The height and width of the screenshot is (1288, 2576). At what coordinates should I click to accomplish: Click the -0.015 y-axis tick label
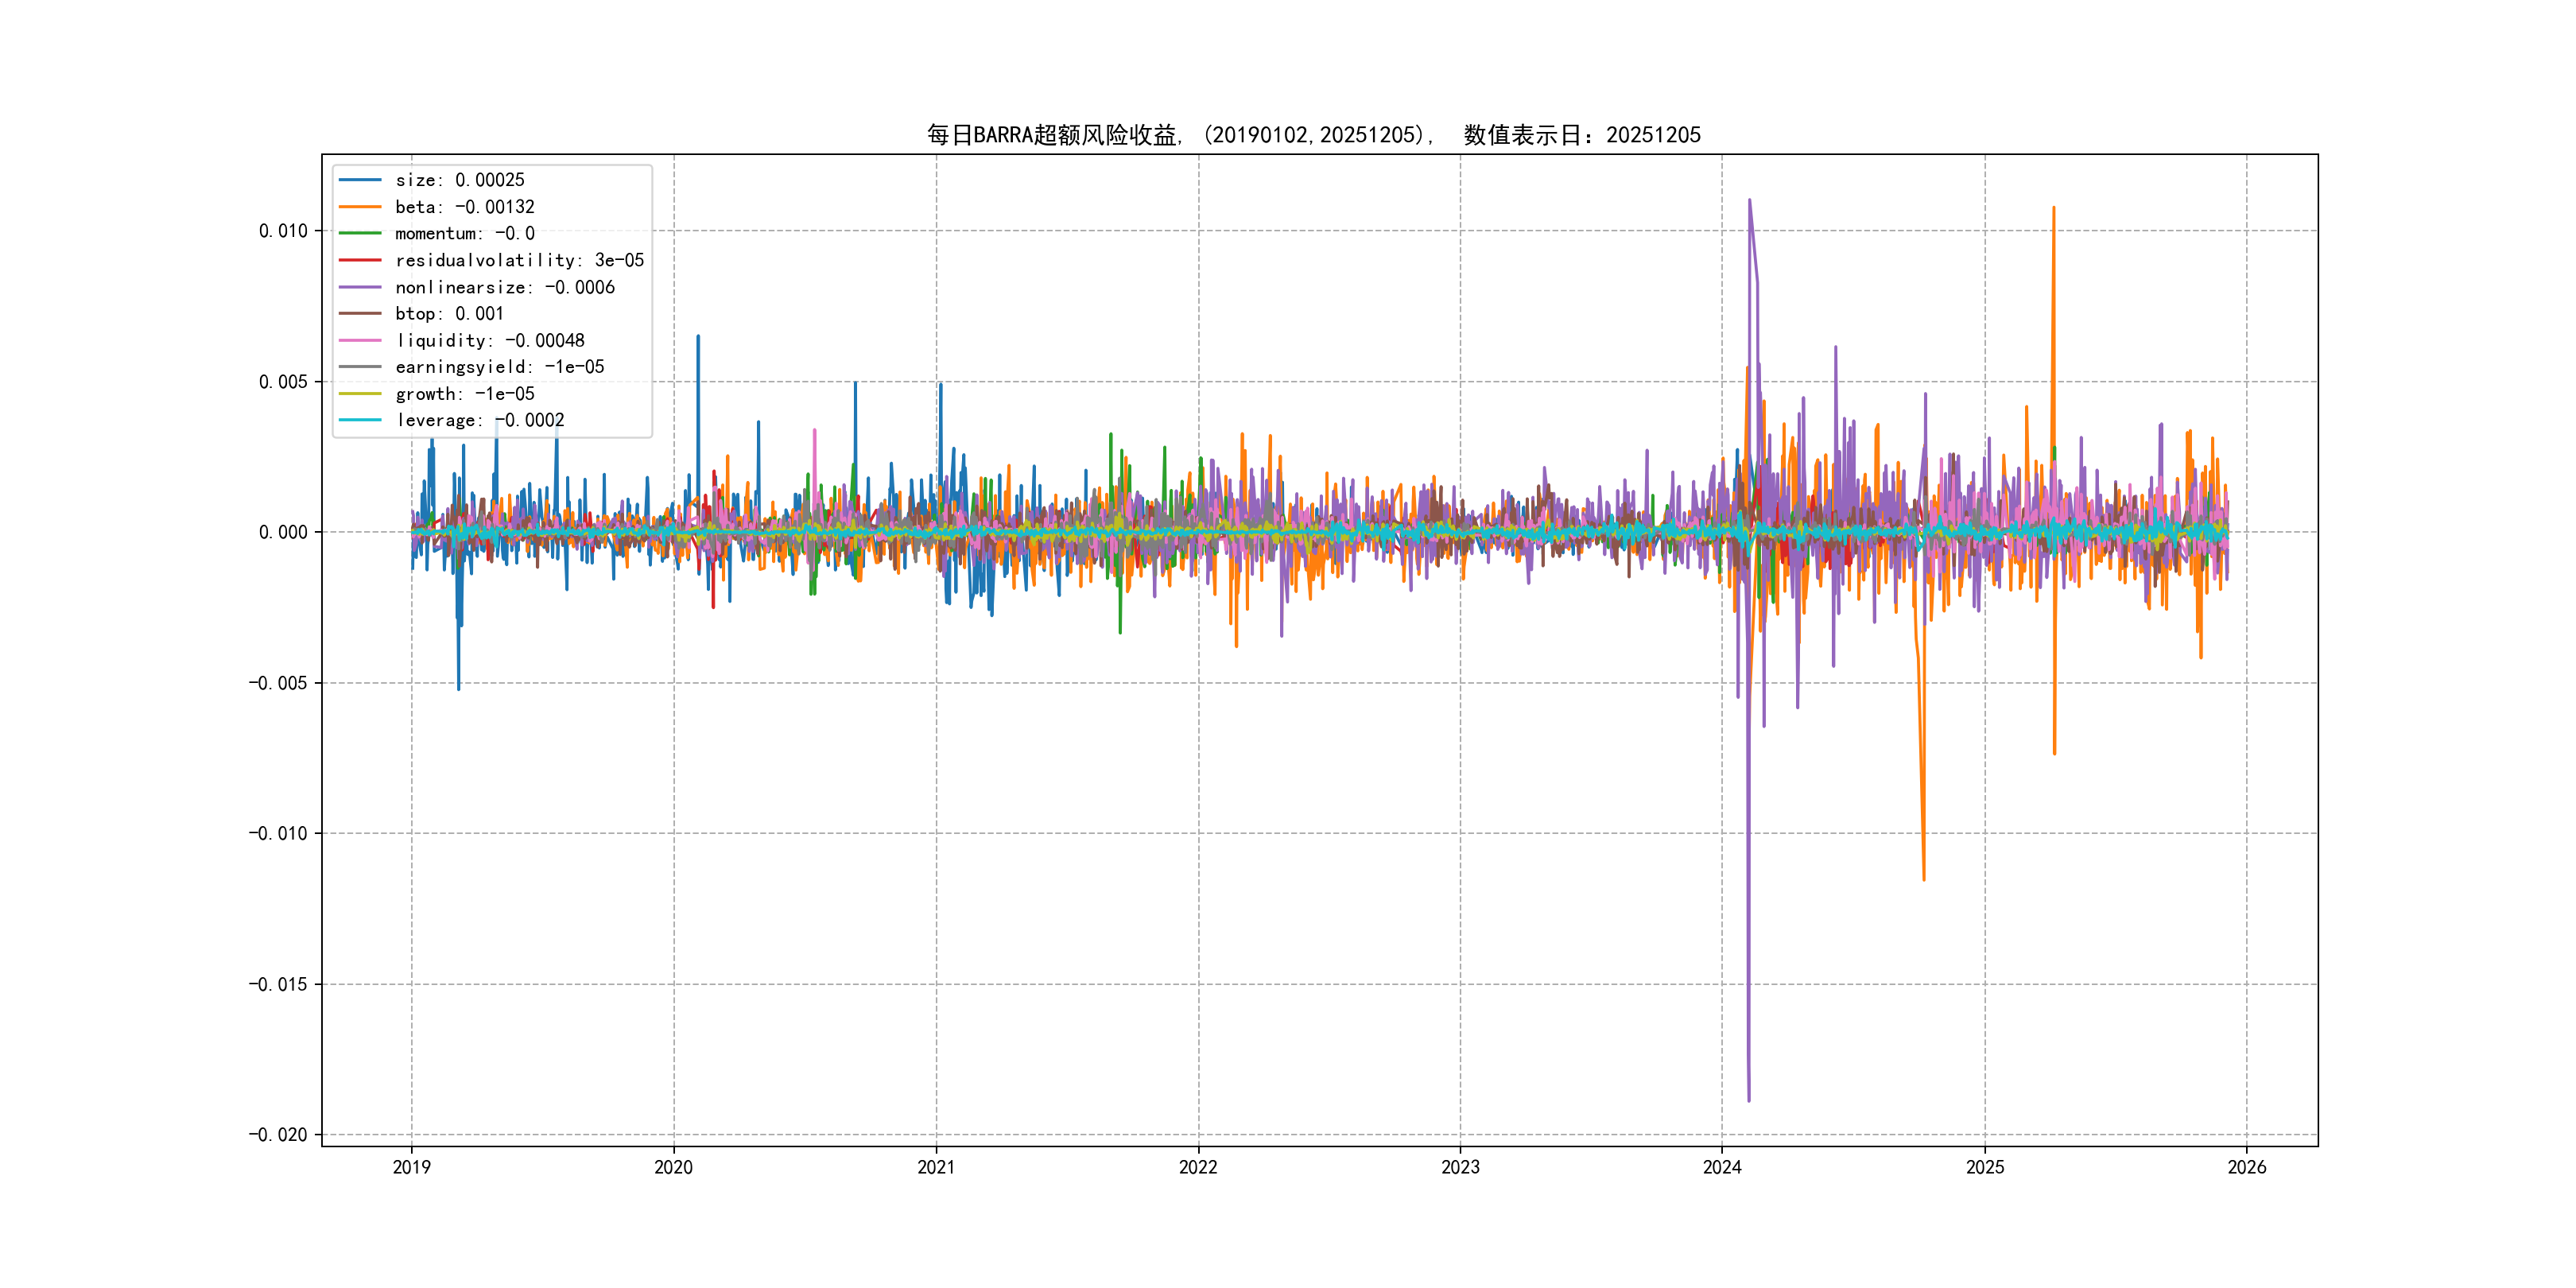(278, 984)
